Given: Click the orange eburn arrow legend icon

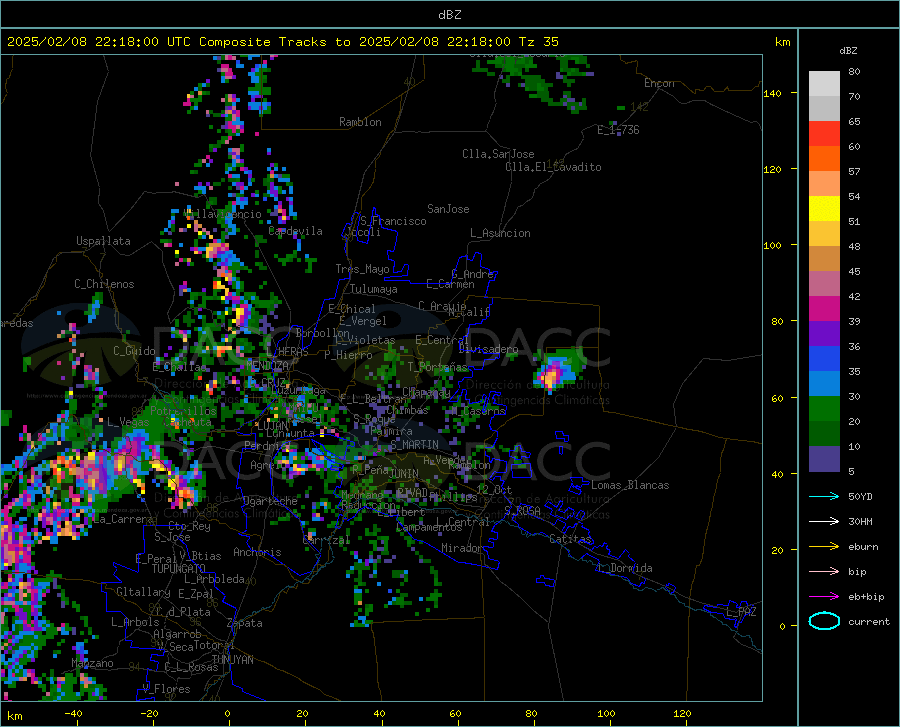Looking at the screenshot, I should [x=824, y=546].
